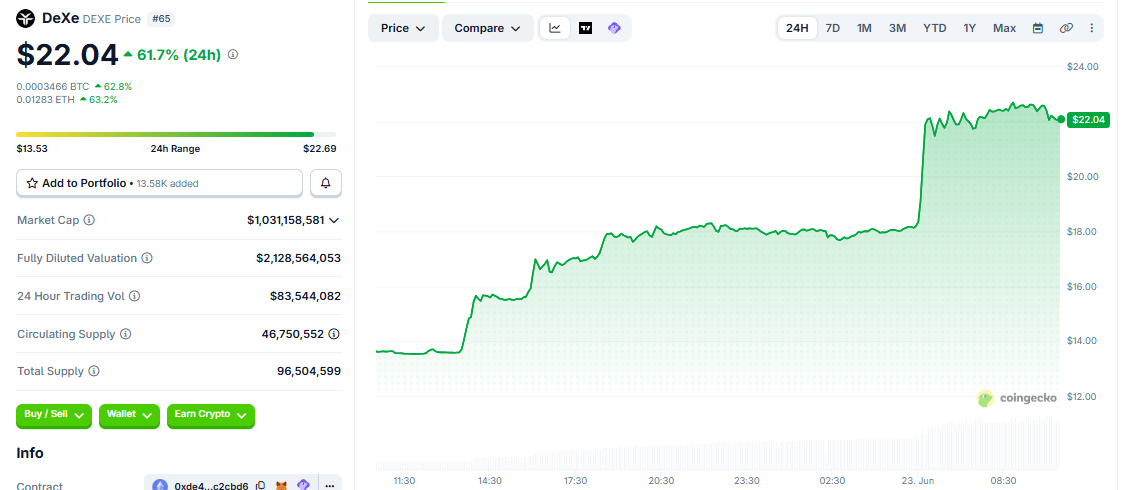Click the 0.01283 ETH value
1123x490 pixels.
pyautogui.click(x=45, y=100)
